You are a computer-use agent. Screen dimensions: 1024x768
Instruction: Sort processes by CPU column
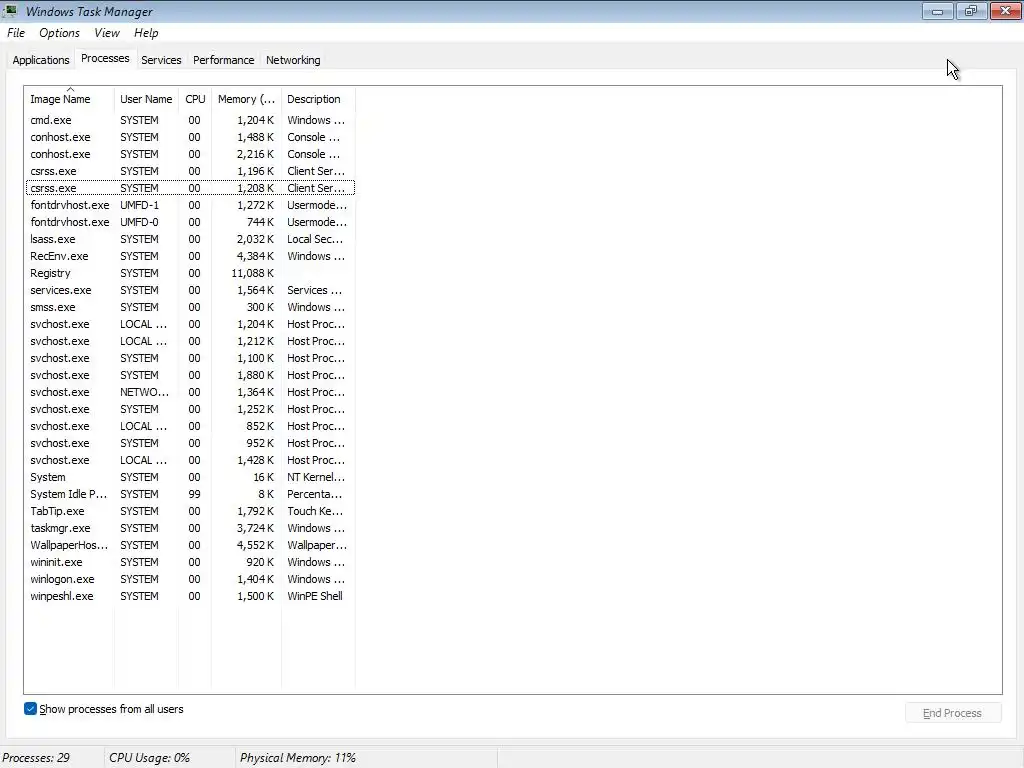point(195,99)
